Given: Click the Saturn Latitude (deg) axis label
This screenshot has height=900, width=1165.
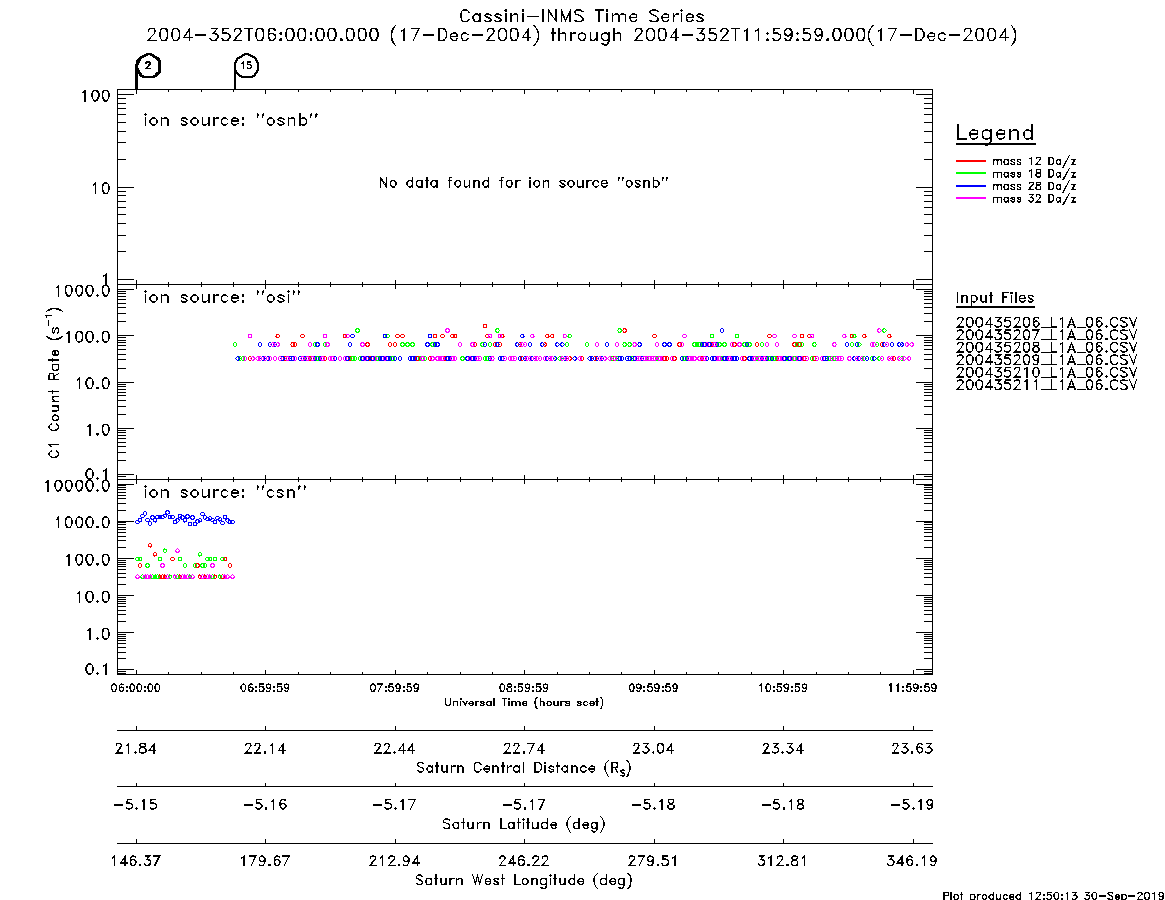Looking at the screenshot, I should (524, 824).
